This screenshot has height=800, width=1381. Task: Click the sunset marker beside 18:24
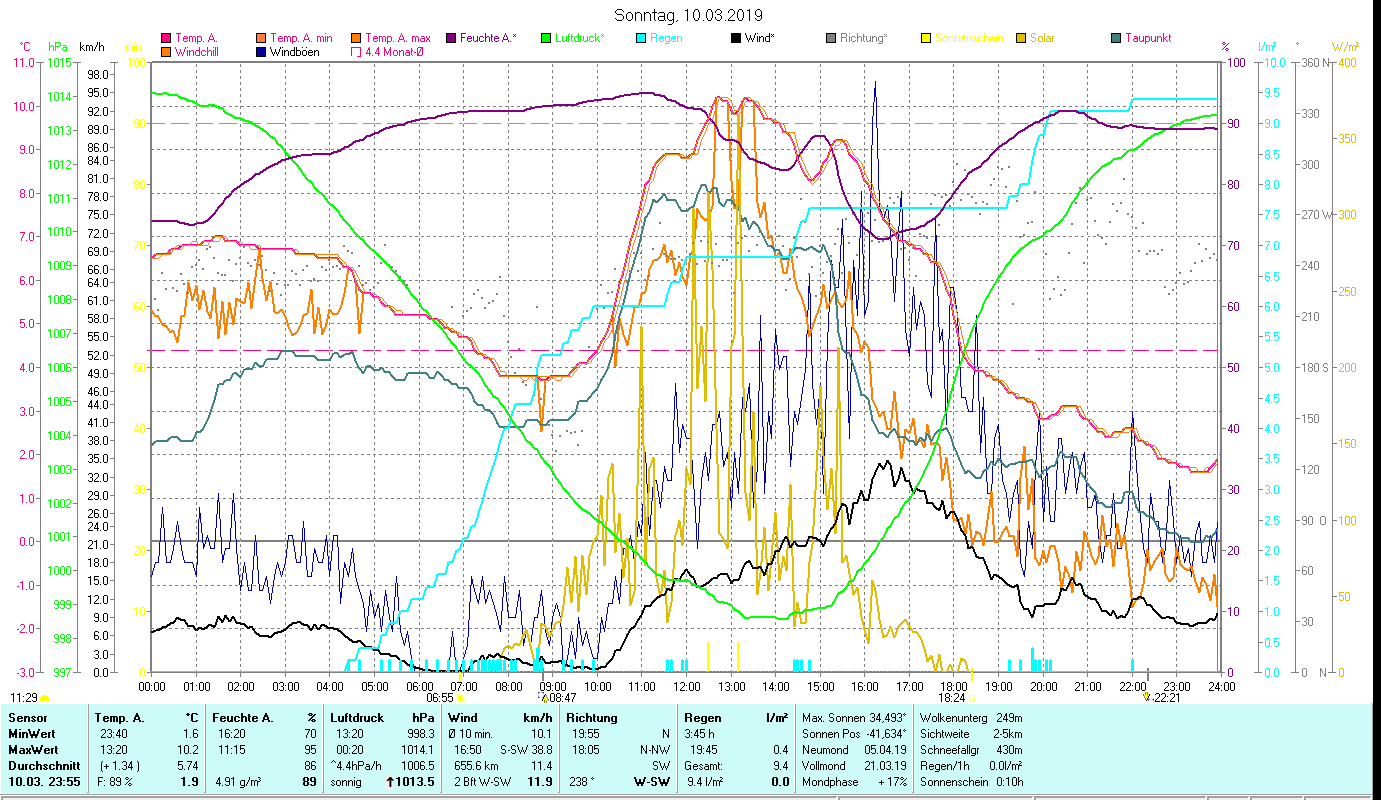[x=972, y=697]
